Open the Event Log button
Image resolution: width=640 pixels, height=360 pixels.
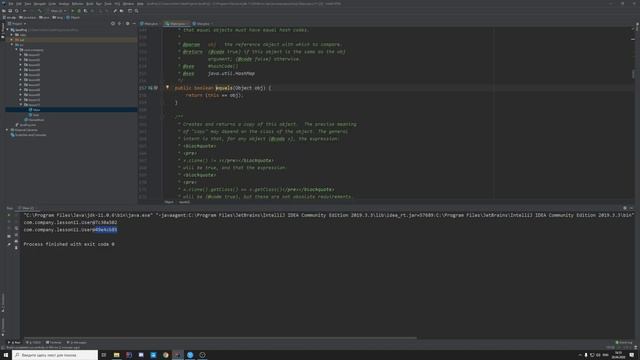(x=624, y=342)
